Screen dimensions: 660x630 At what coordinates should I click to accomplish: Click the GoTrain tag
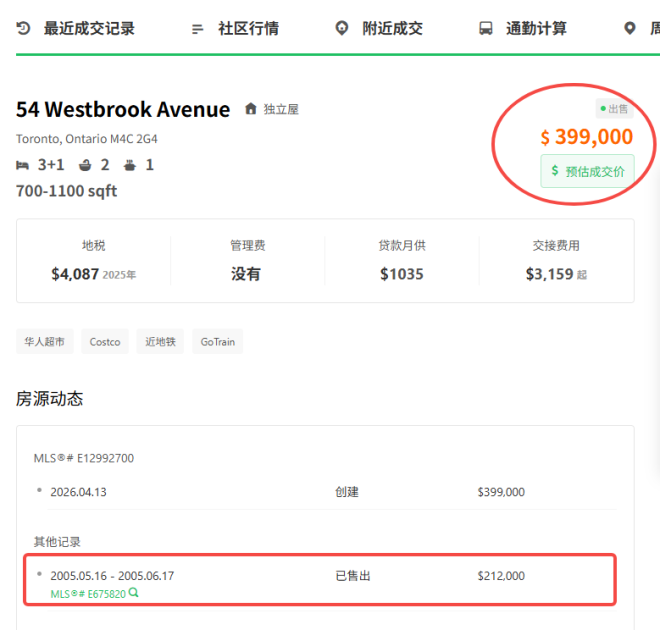tap(218, 342)
